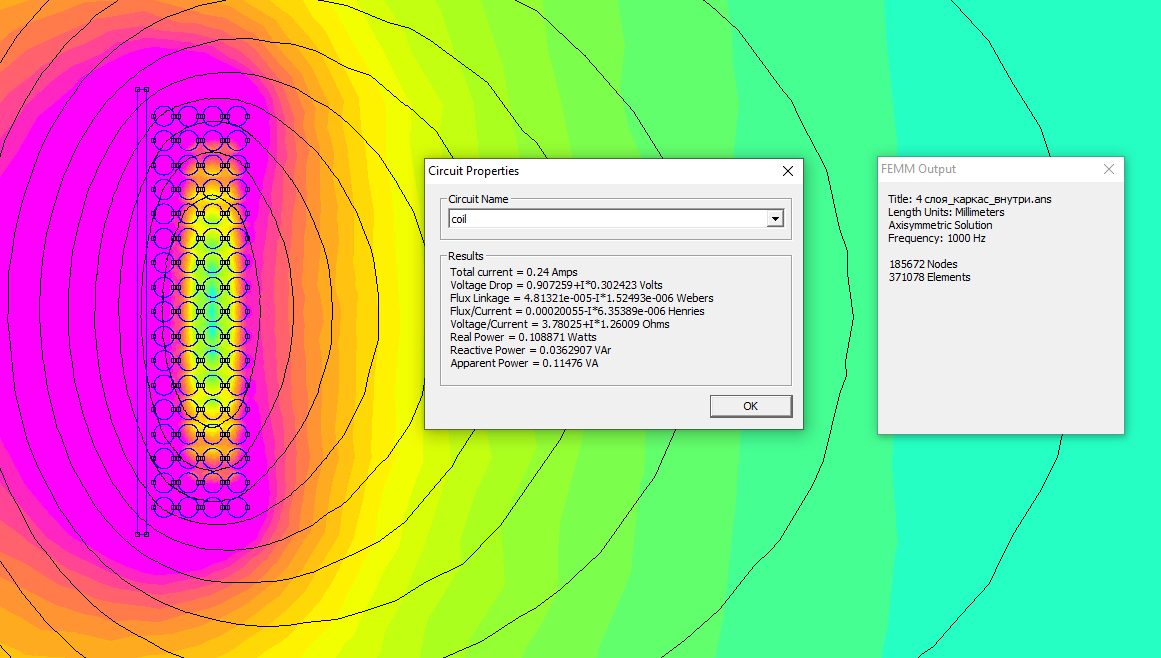
Task: Select the Apparent Power = 0.11476 VA line
Action: click(524, 363)
